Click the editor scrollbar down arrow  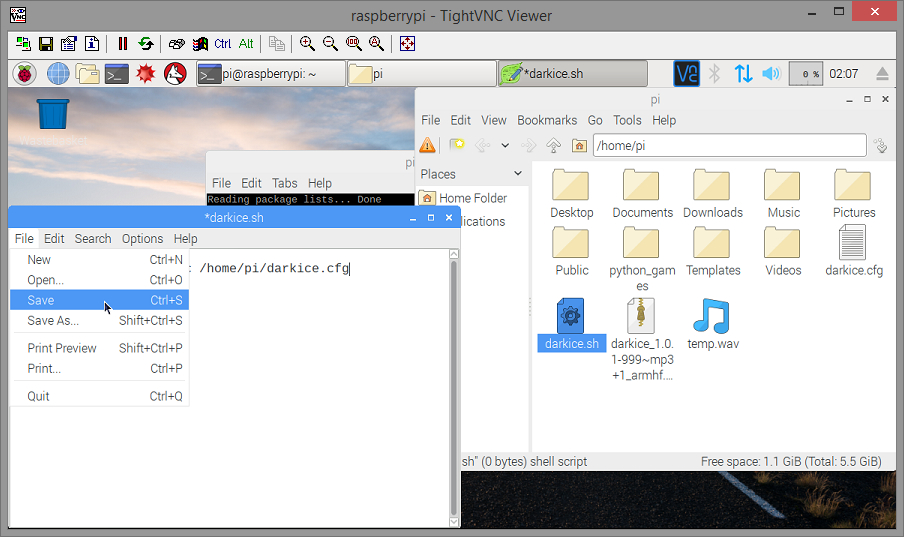point(454,522)
